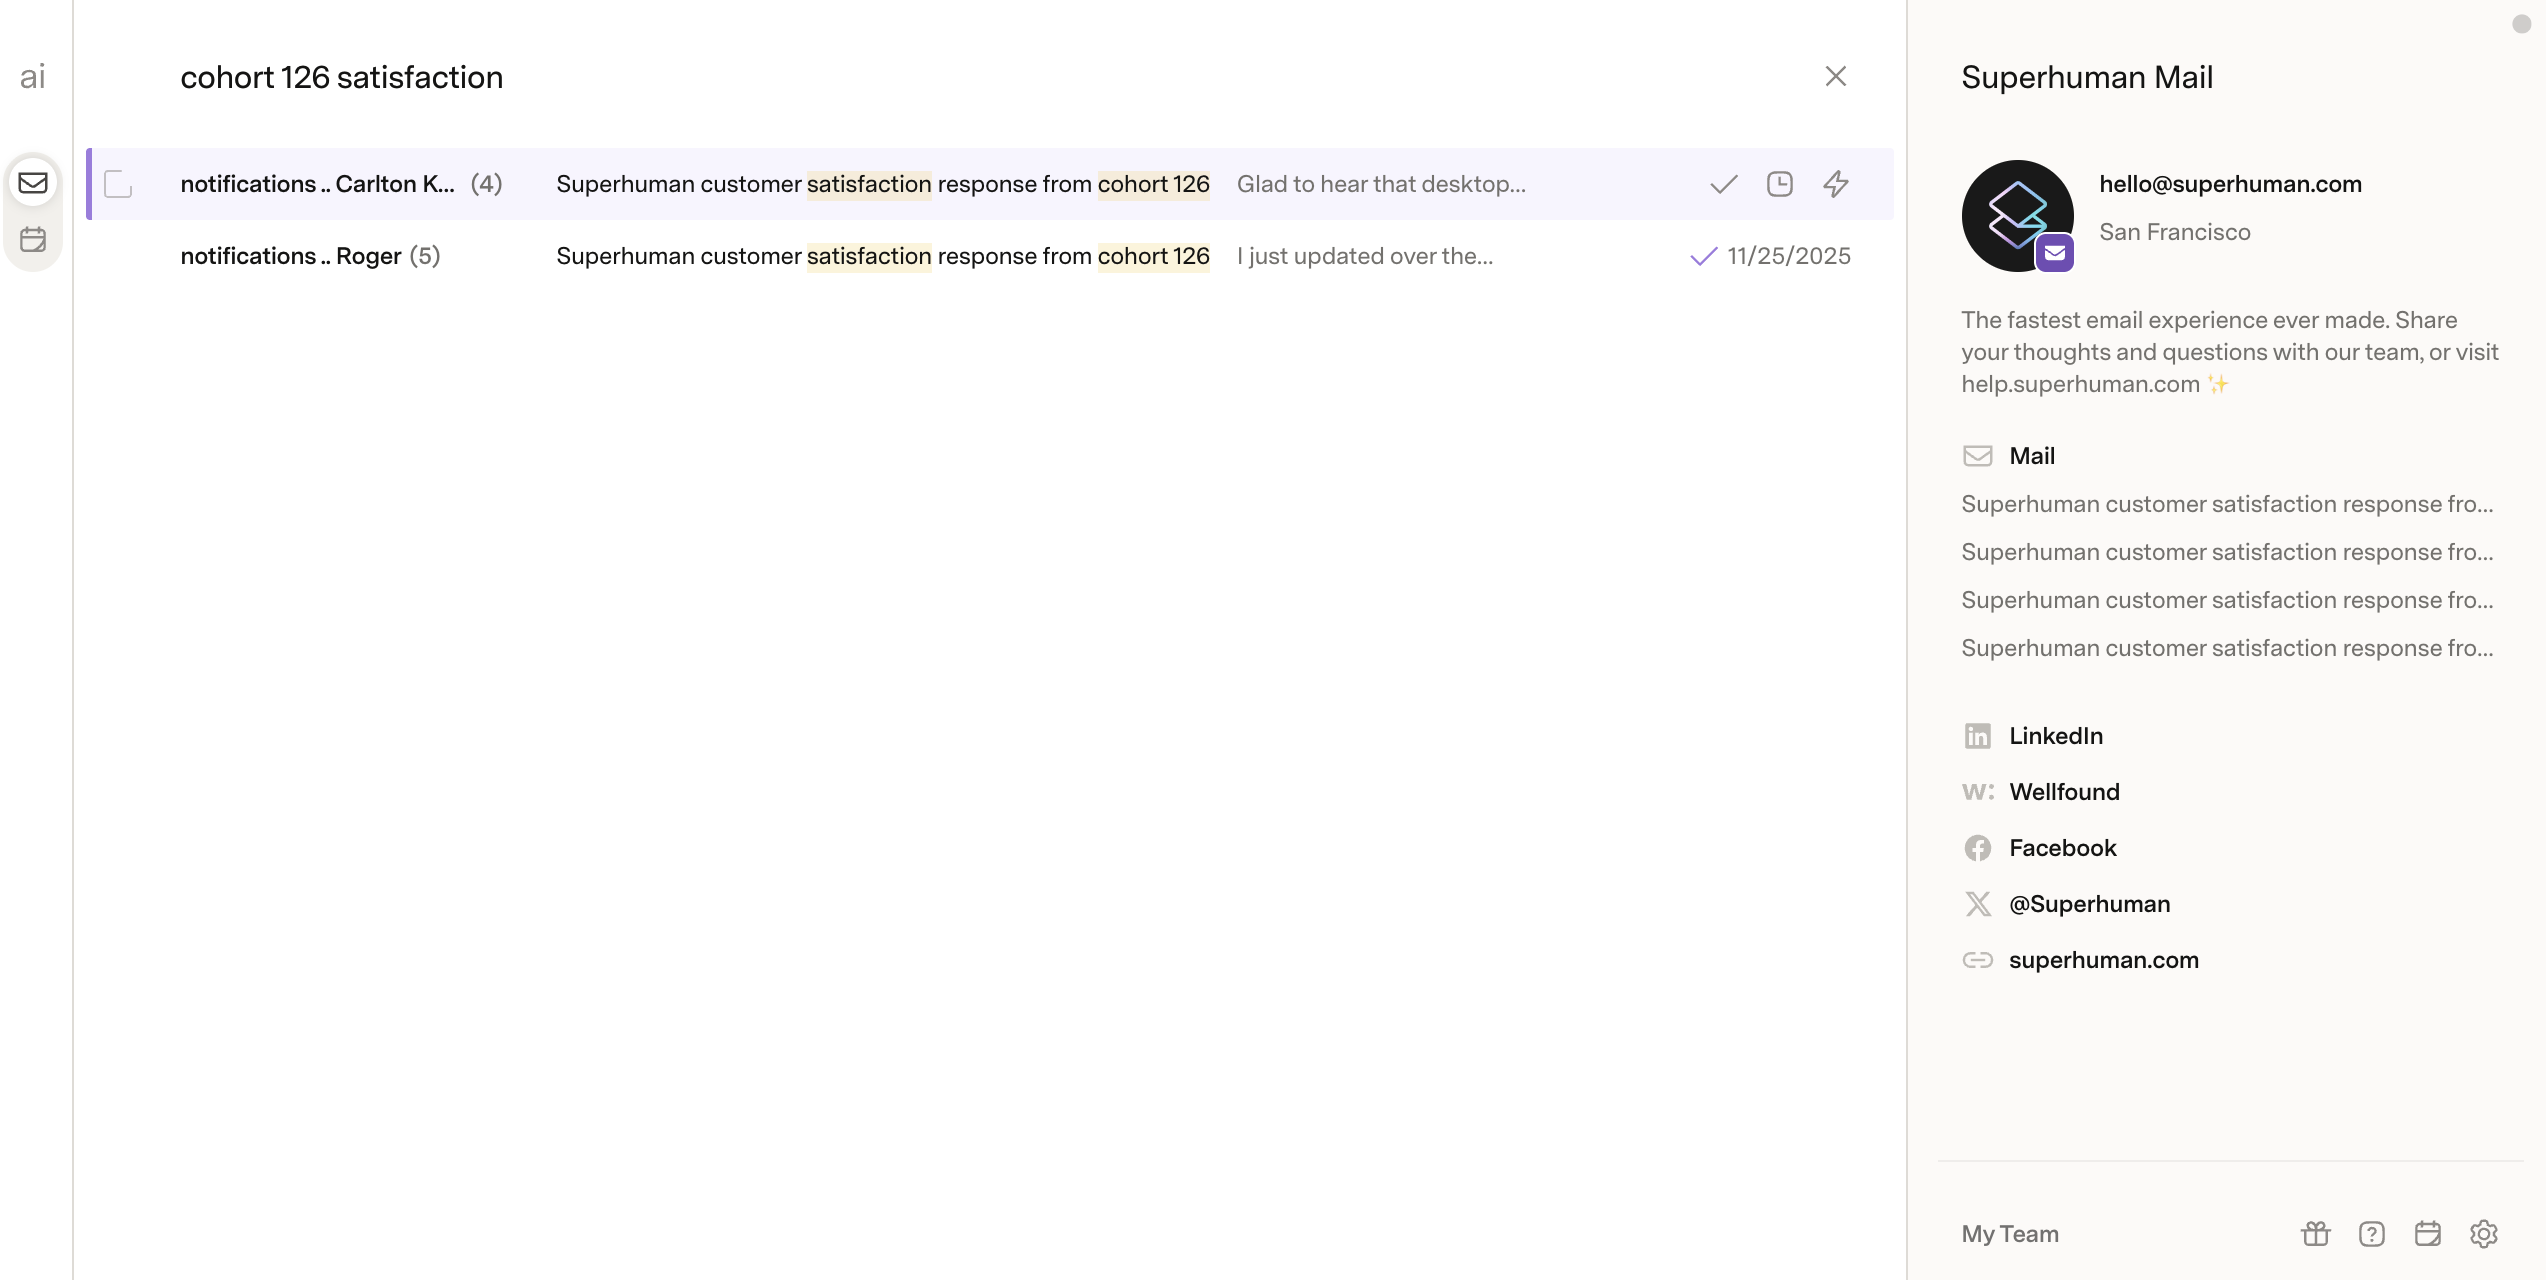2546x1280 pixels.
Task: Open the calendar icon in the footer
Action: 2427,1234
